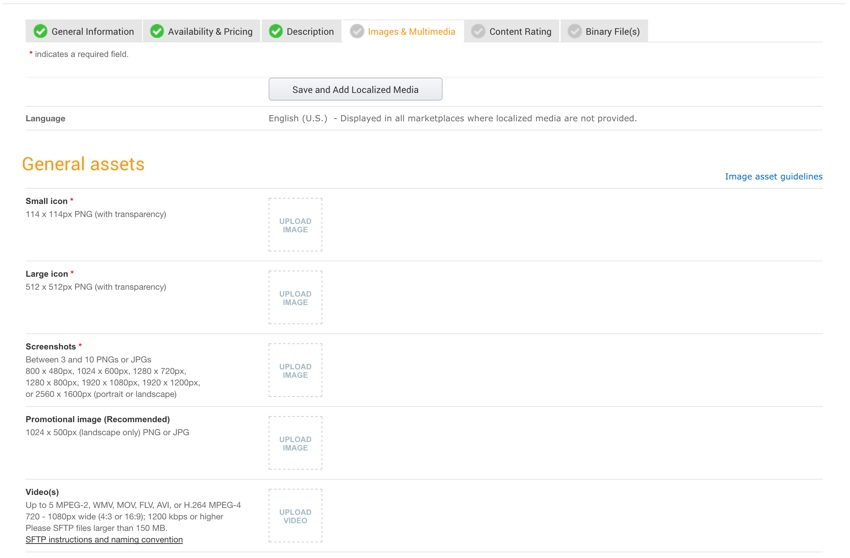Click 'Please SFTP files larger than 150 MB' text
This screenshot has height=558, width=850.
(x=96, y=528)
